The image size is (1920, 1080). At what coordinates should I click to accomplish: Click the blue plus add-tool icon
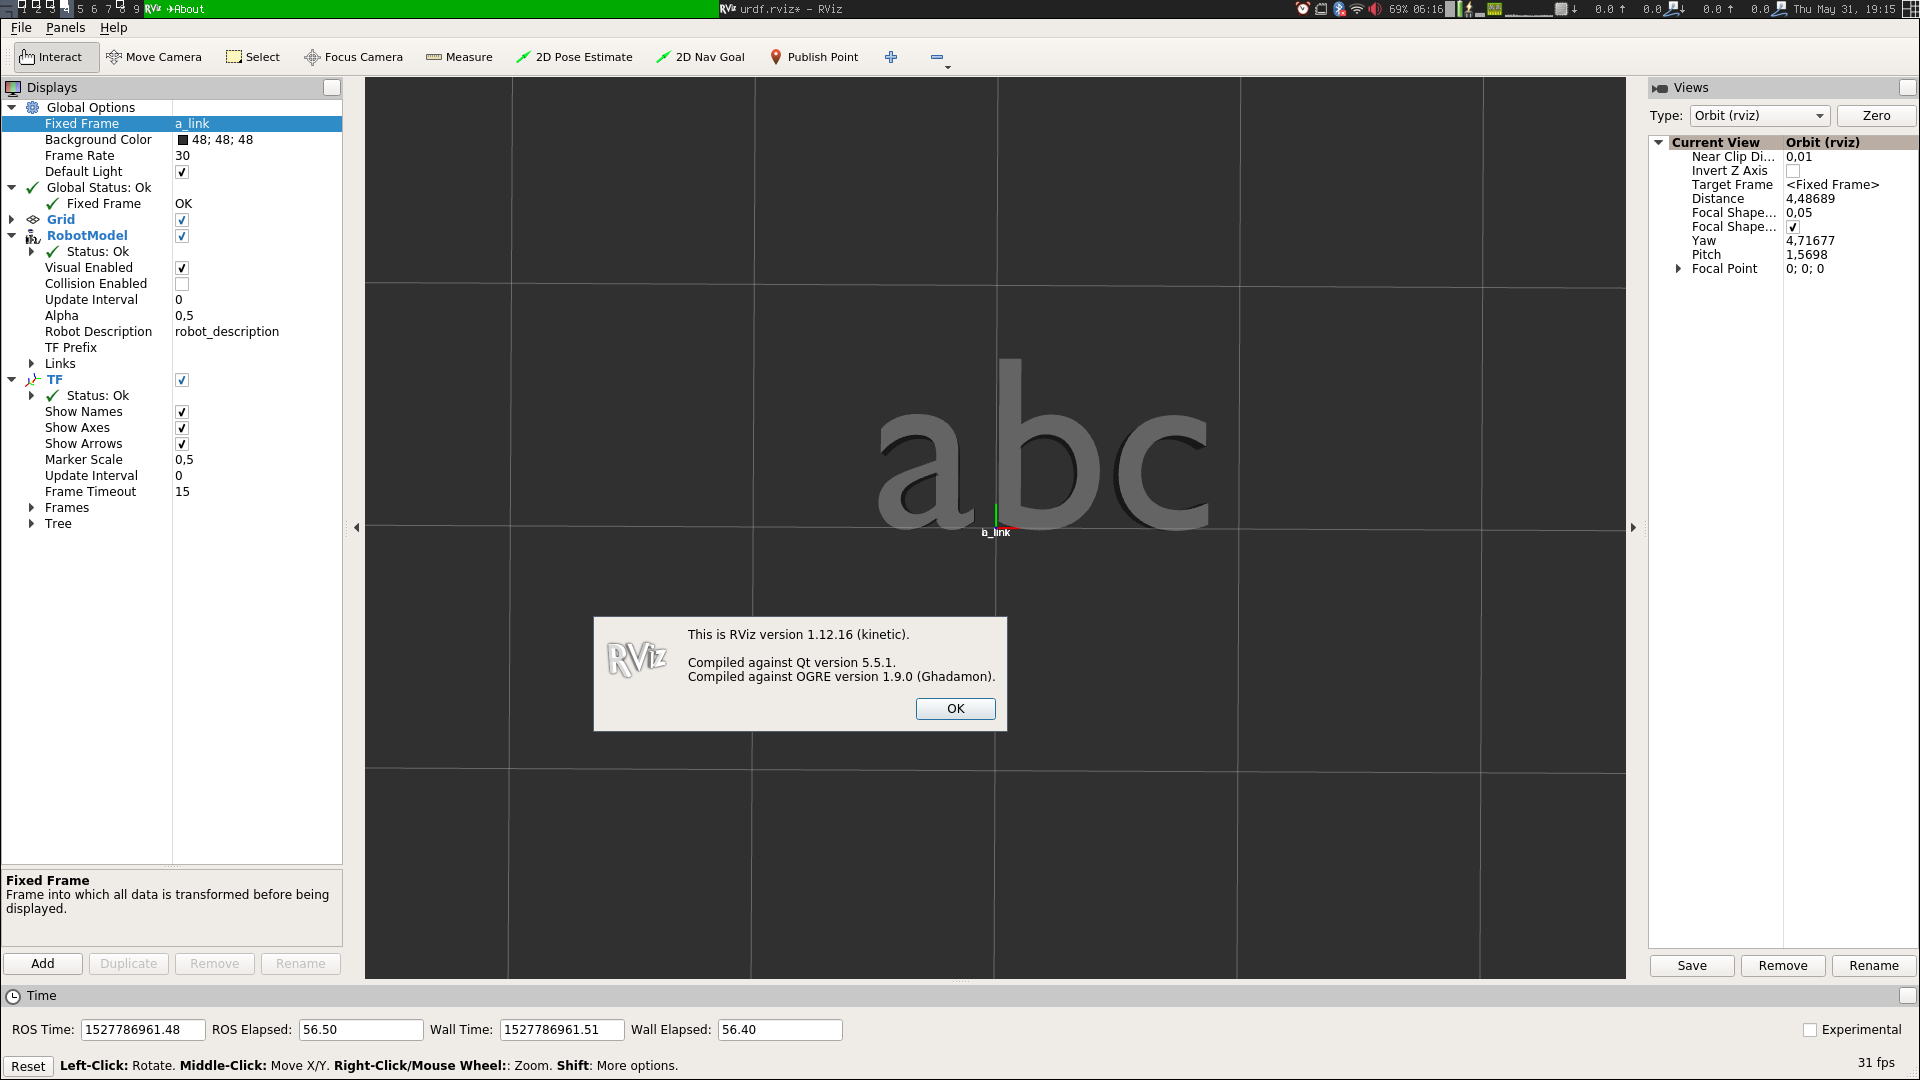pos(891,57)
